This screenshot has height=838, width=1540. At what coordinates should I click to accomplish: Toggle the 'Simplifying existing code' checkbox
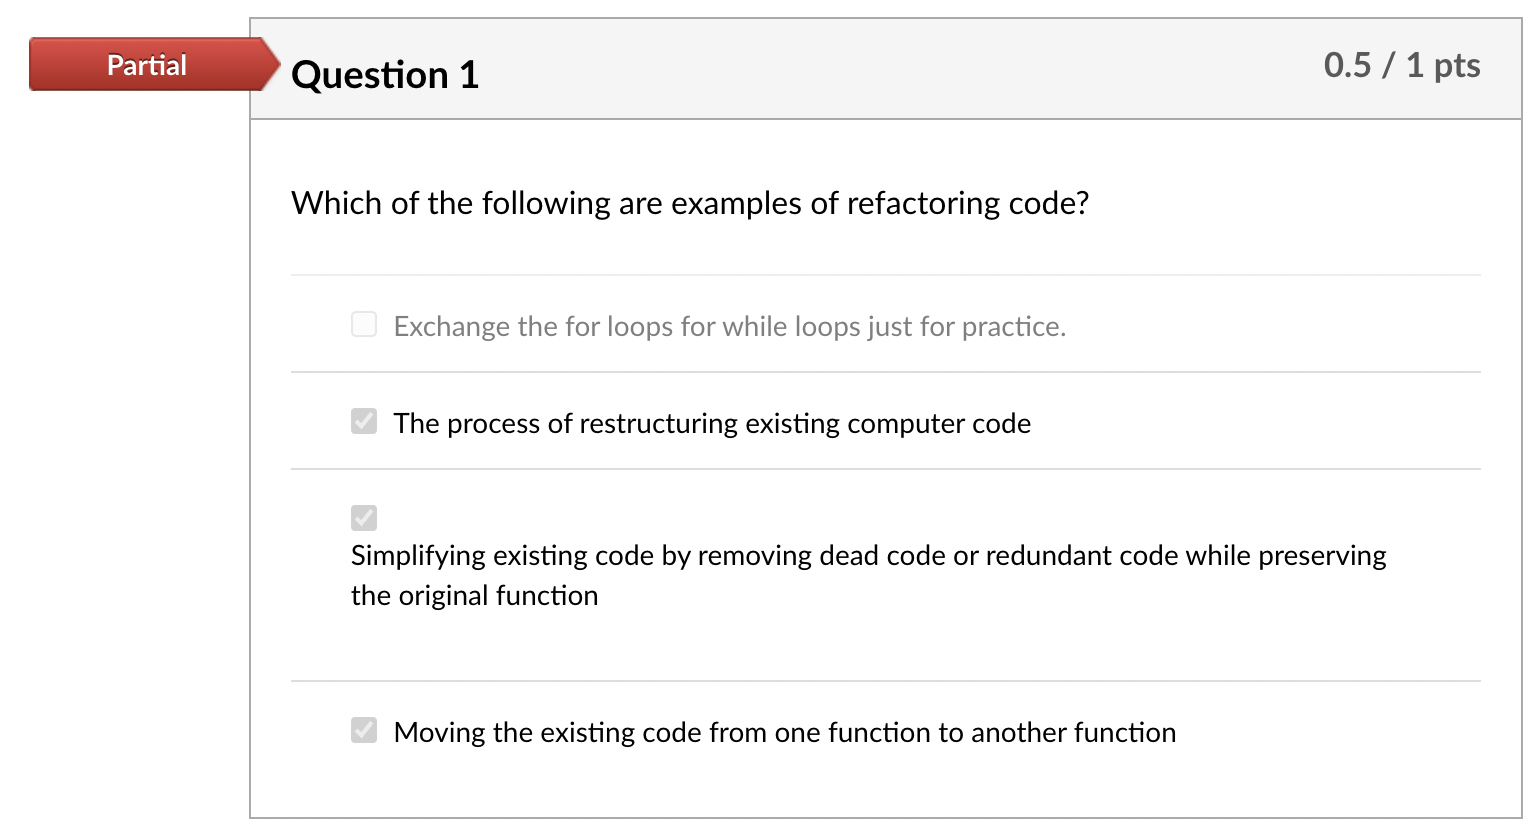click(364, 517)
